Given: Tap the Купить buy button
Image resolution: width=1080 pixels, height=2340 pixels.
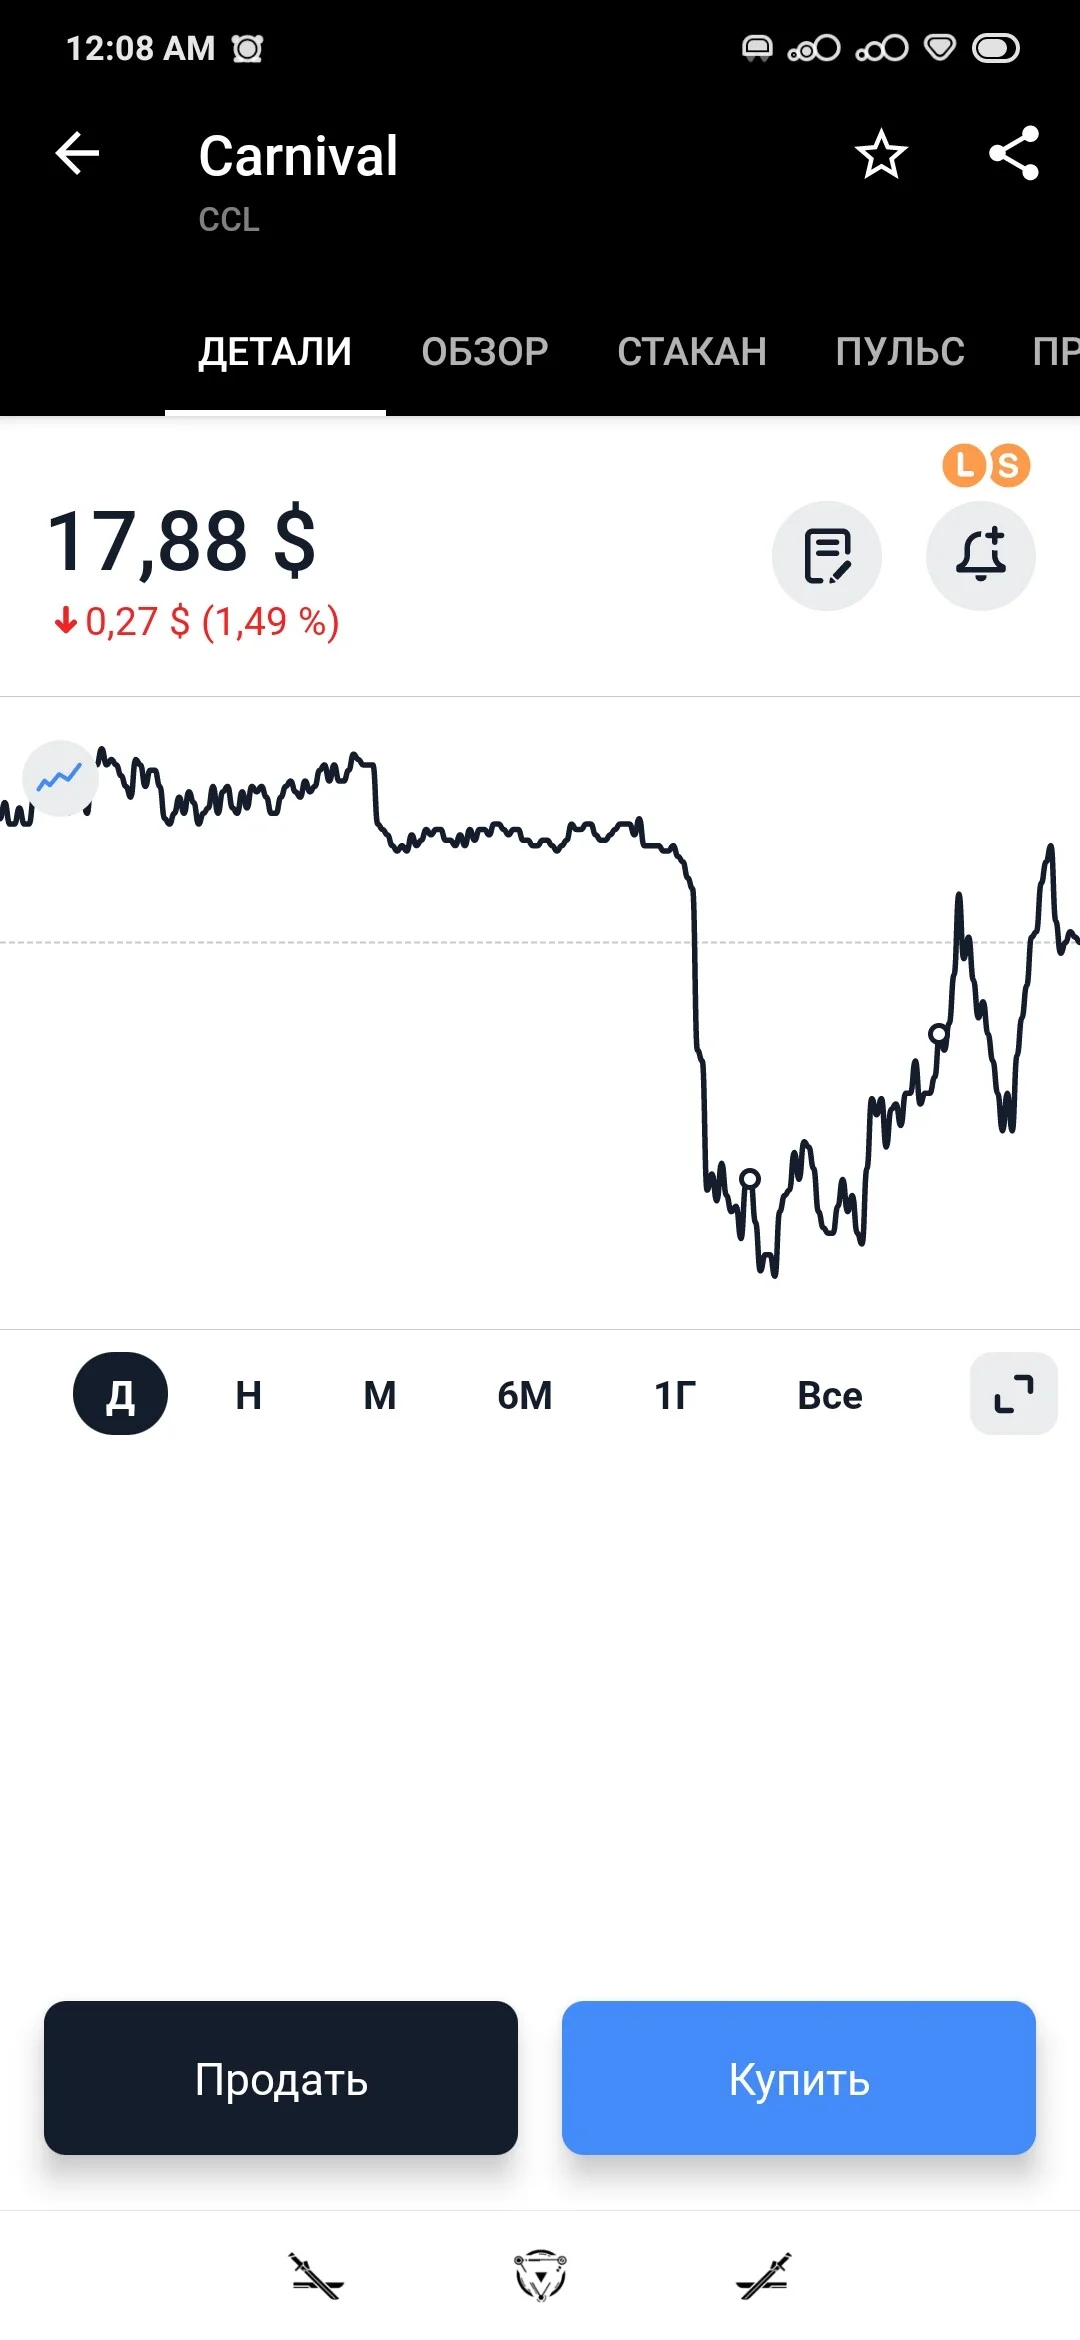Looking at the screenshot, I should pos(799,2077).
